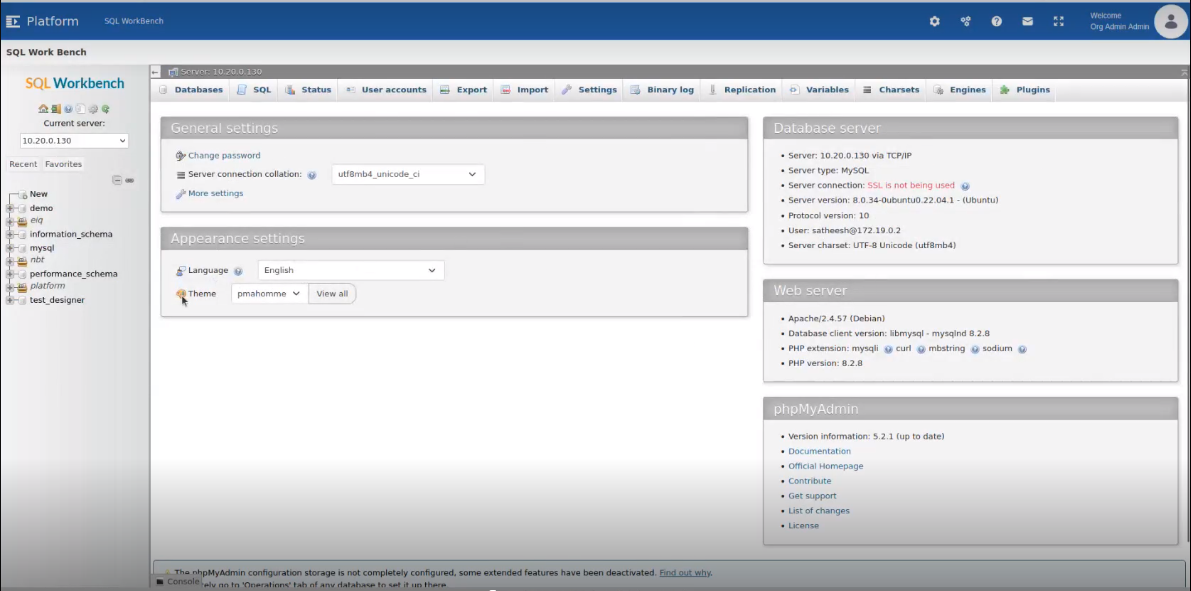Click the Platform hamburger logo icon
This screenshot has height=591, width=1191.
tap(13, 21)
